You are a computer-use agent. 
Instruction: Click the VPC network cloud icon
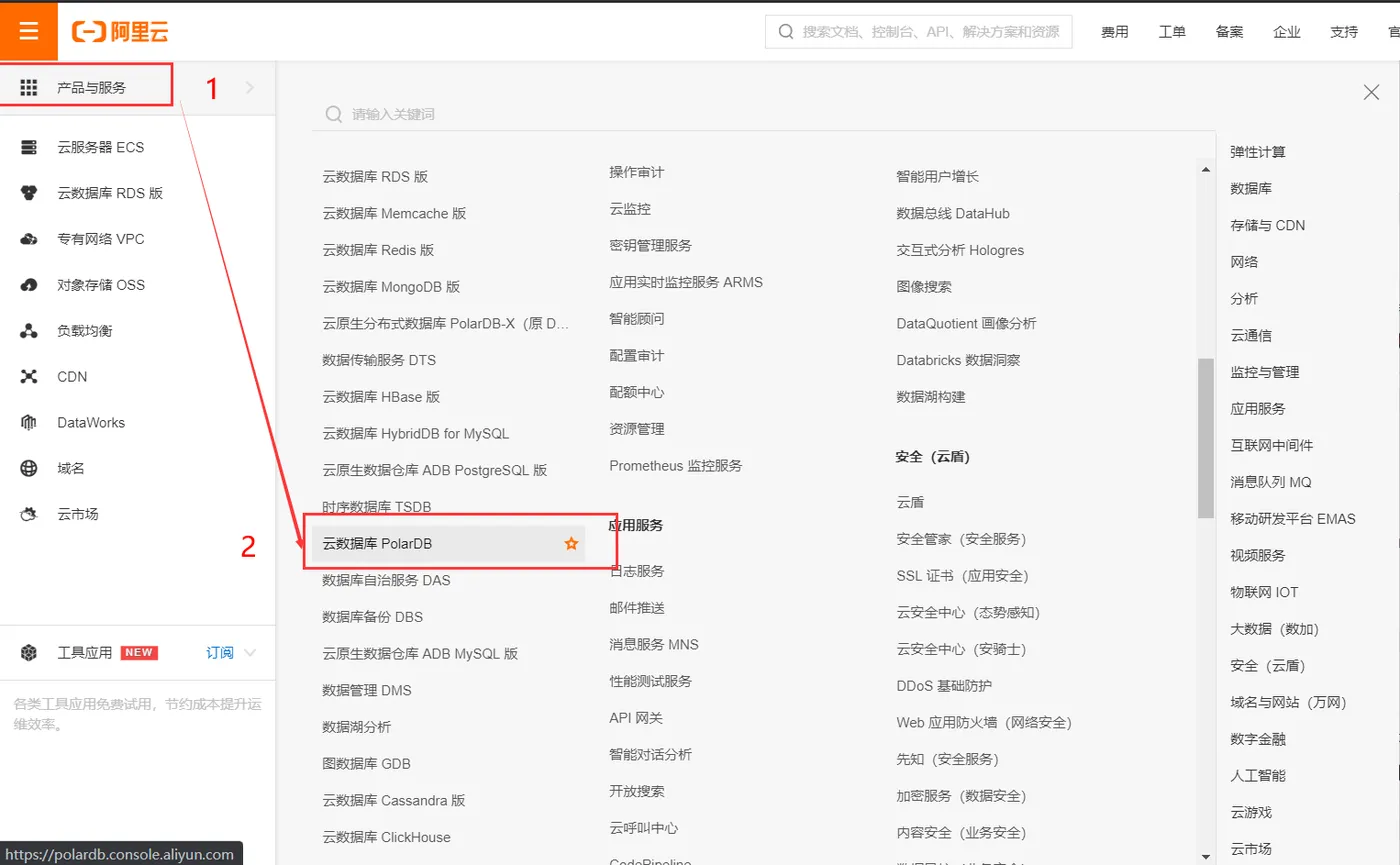pos(29,240)
